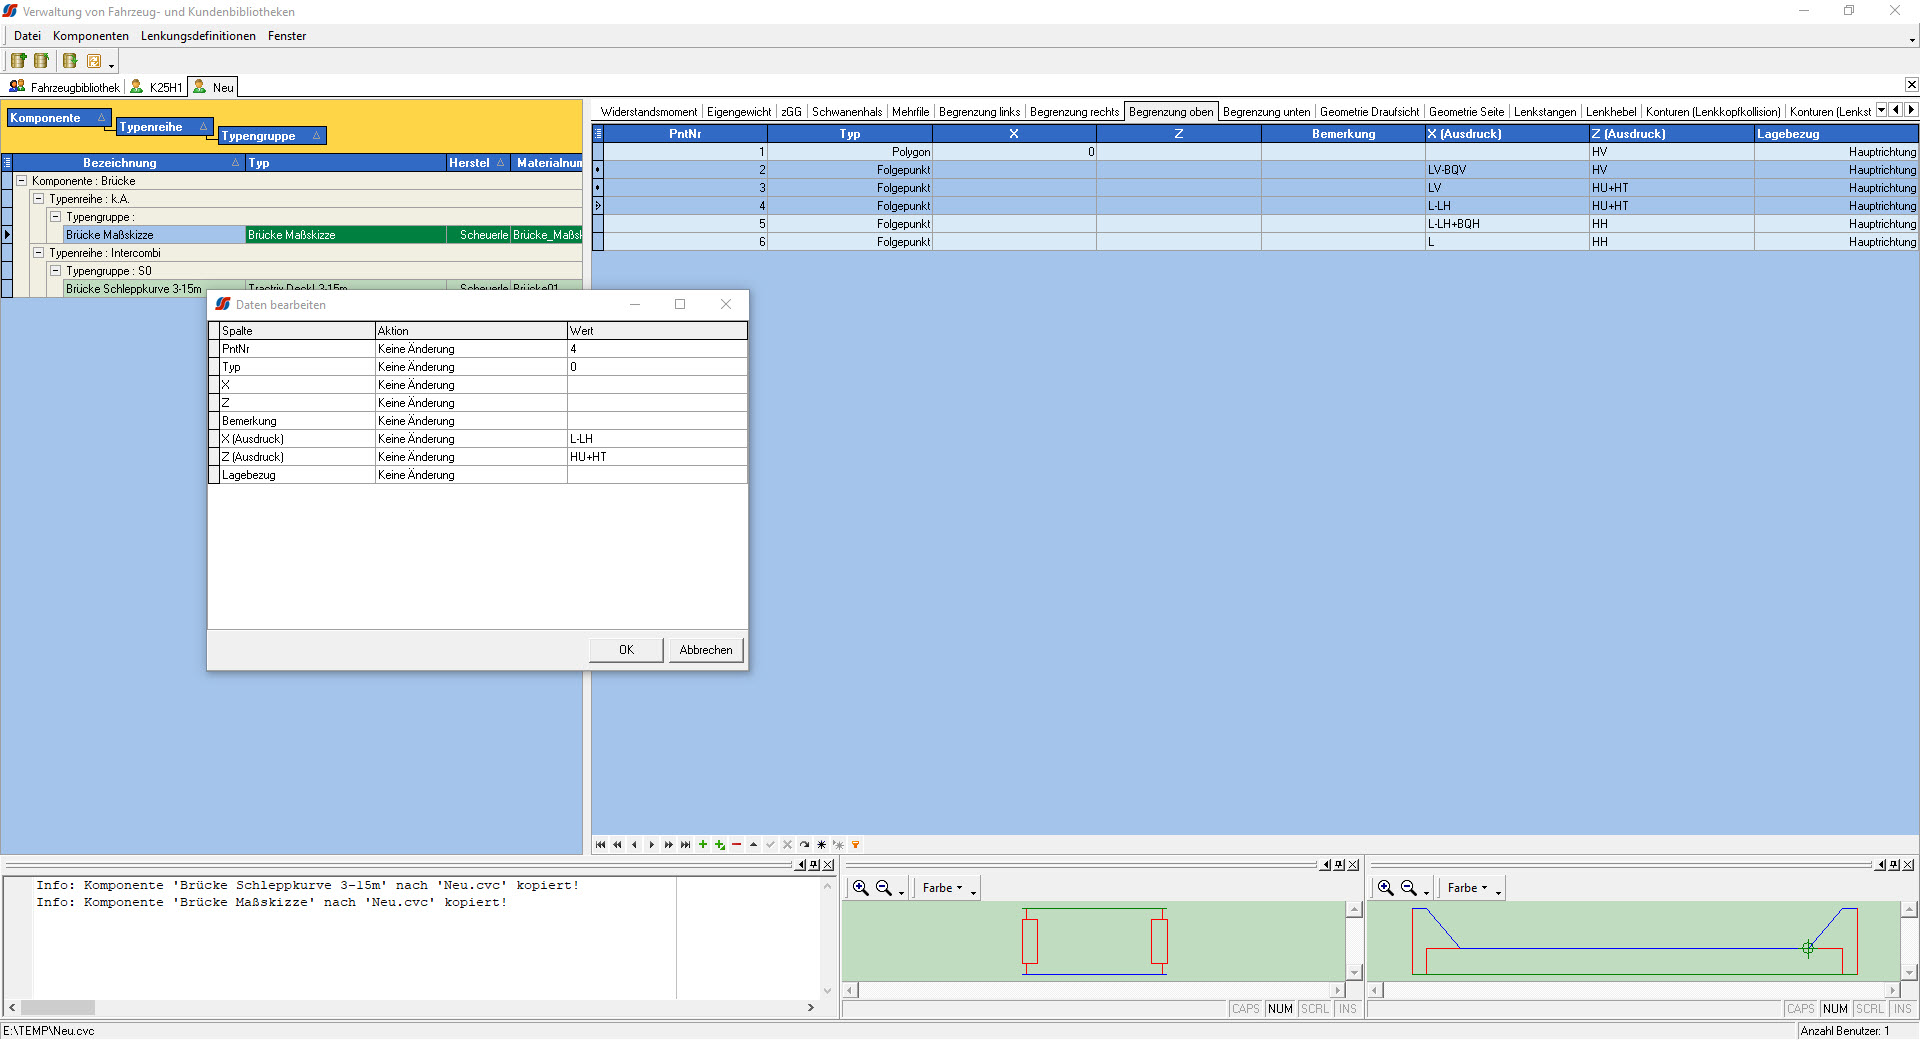
Task: Collapse the Komponente : Brücke tree node
Action: tap(21, 181)
